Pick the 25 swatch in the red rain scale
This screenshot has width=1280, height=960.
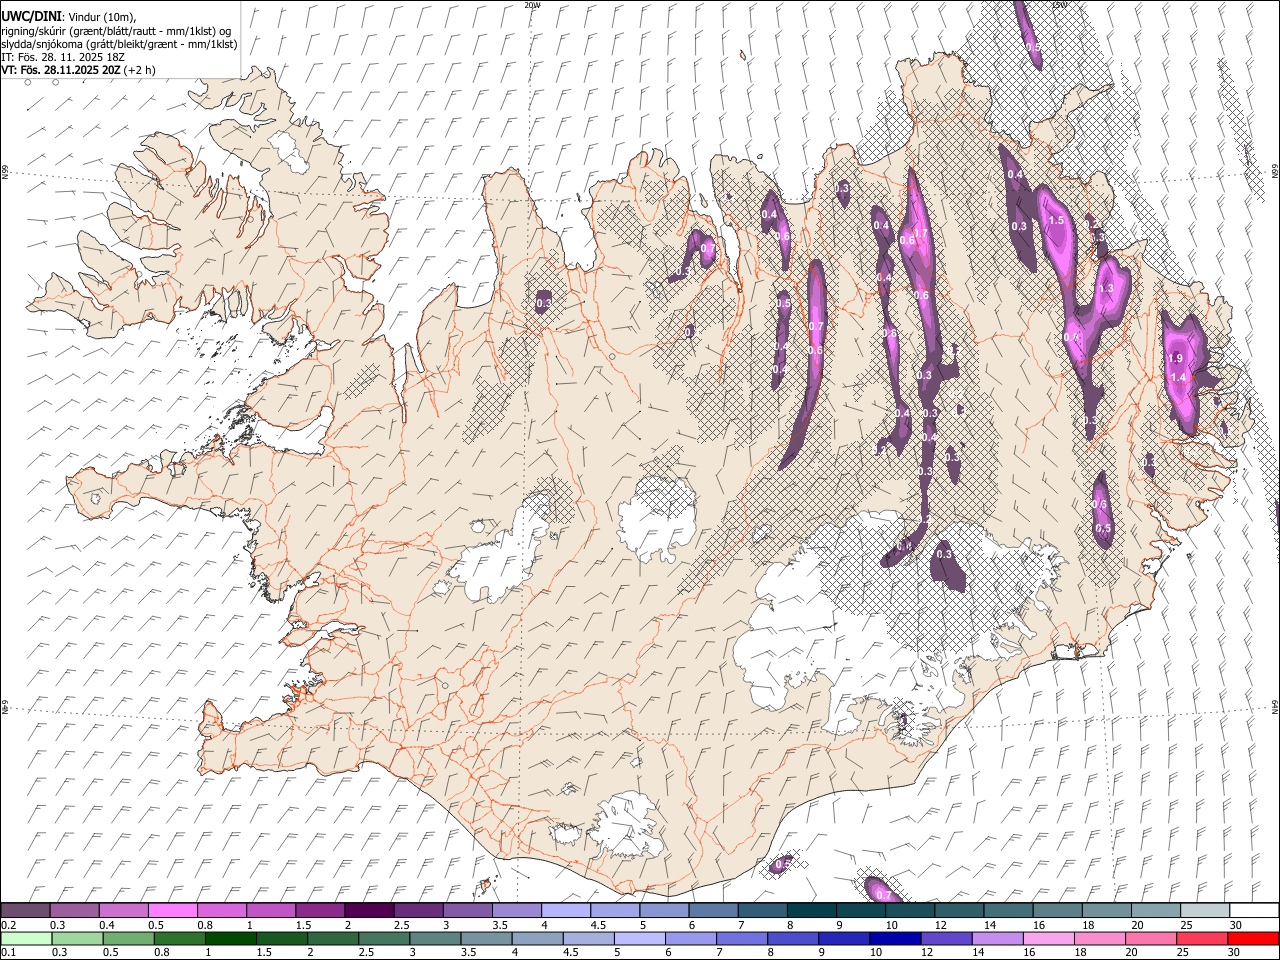(x=1201, y=938)
